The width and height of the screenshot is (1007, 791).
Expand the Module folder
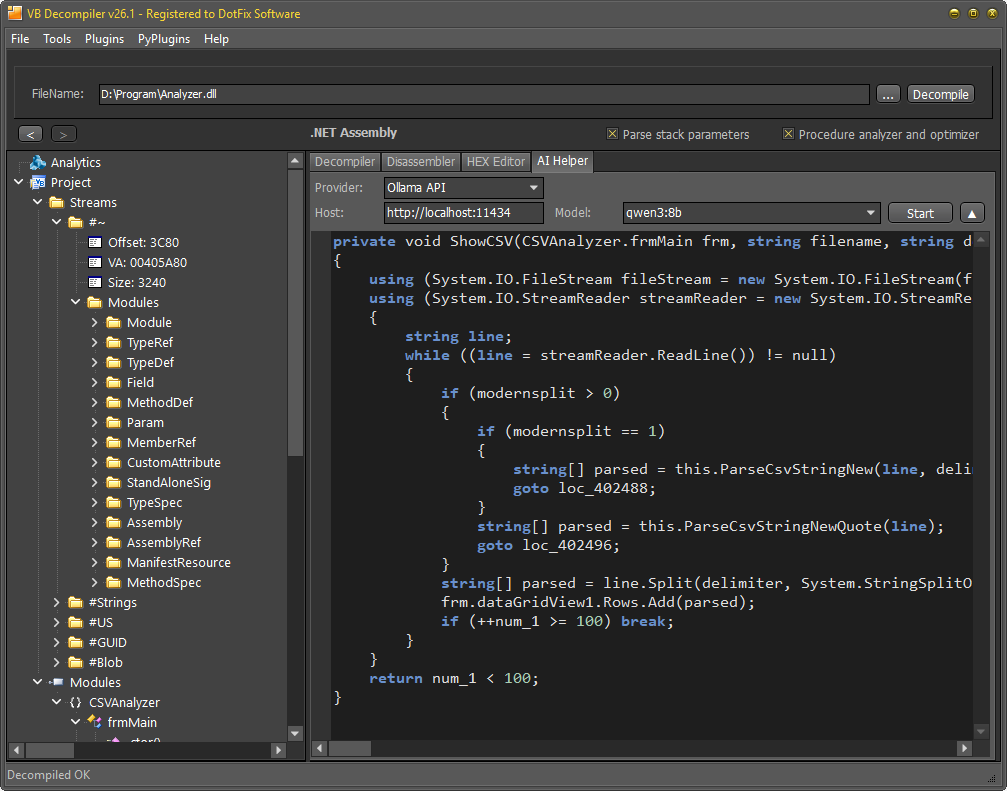(x=94, y=322)
